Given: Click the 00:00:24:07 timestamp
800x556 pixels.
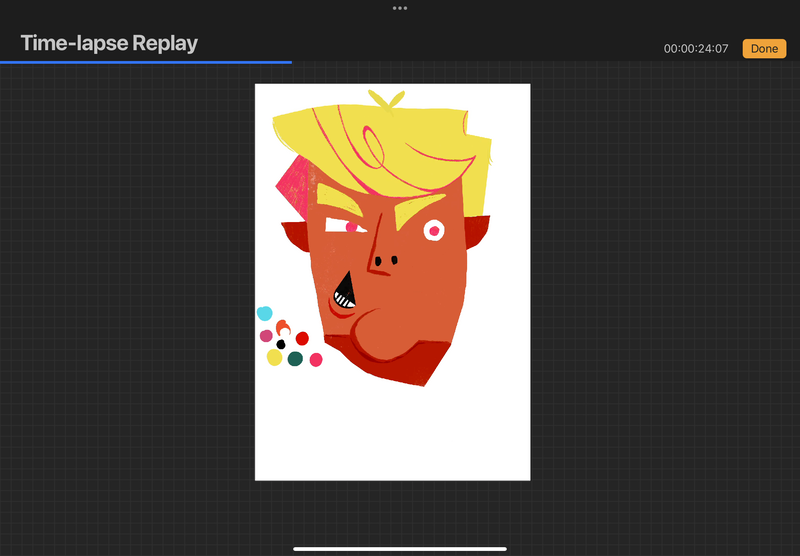Looking at the screenshot, I should tap(696, 49).
